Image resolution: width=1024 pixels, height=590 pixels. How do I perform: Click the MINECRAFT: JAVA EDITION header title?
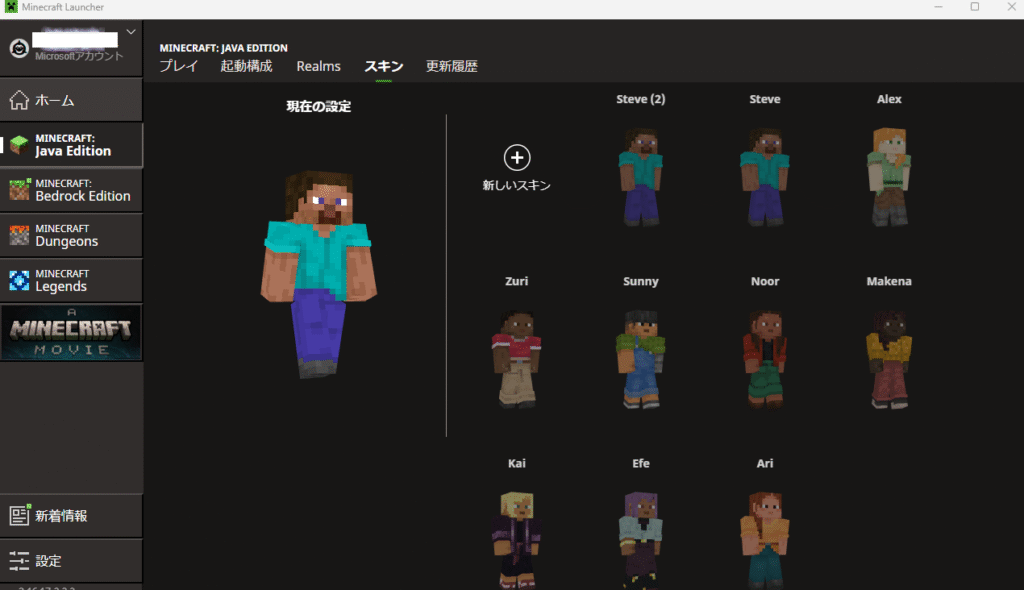[x=223, y=48]
